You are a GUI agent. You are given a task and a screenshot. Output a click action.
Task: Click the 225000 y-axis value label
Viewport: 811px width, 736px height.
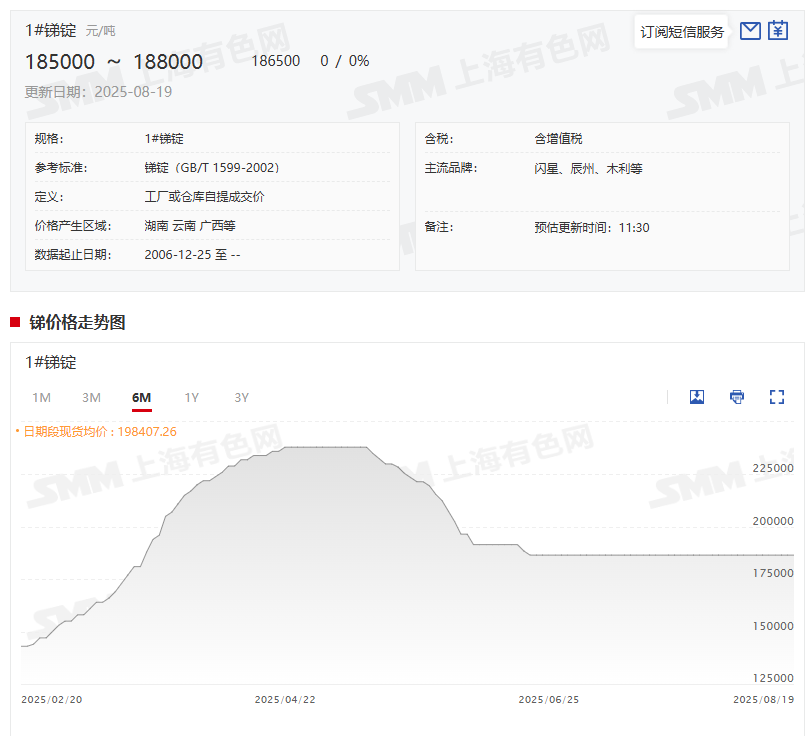(x=772, y=468)
